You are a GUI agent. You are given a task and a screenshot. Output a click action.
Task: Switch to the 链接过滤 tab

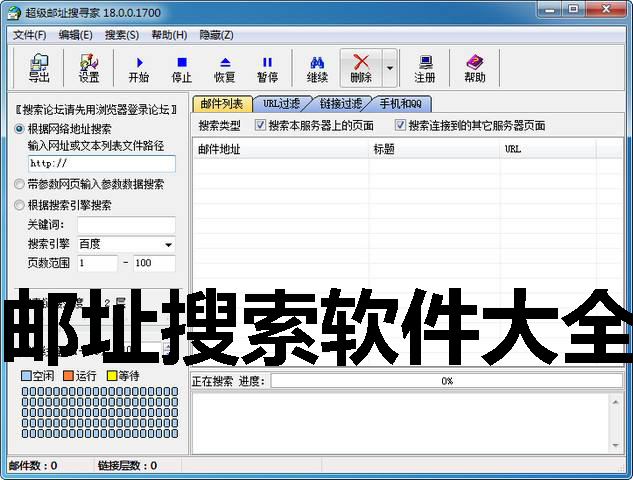tap(341, 104)
